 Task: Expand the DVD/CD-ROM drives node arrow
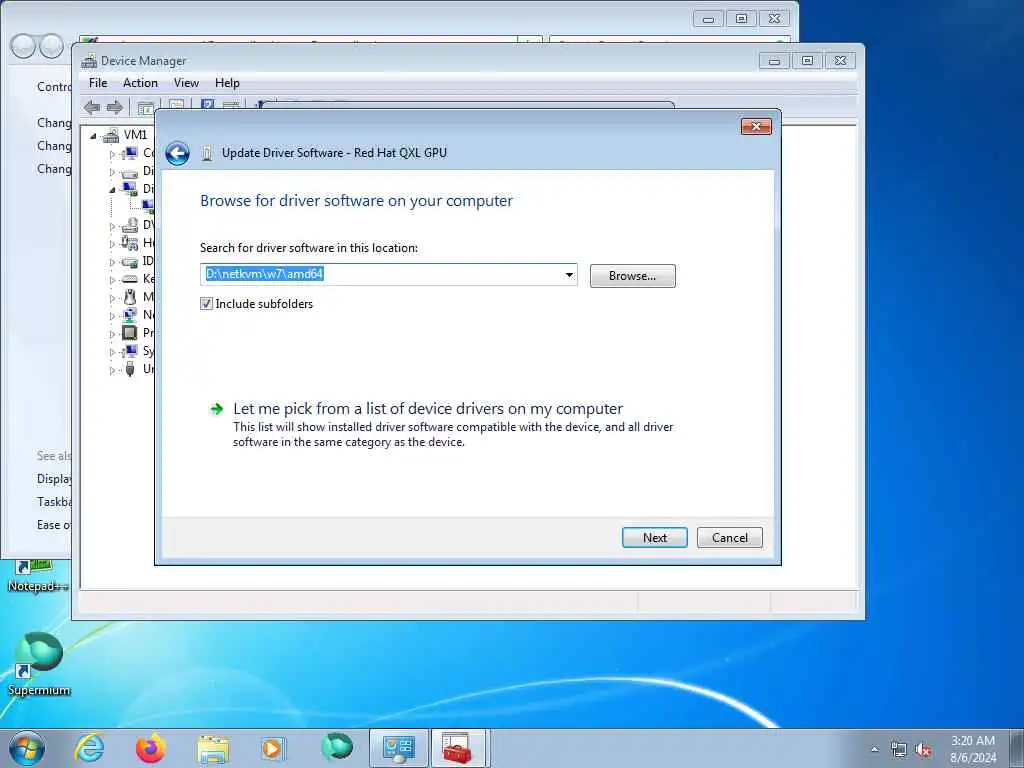click(112, 227)
